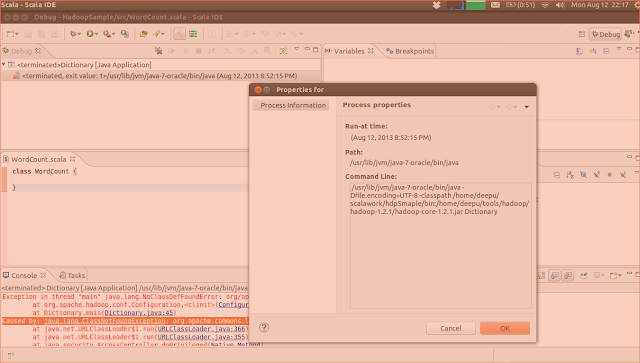Screen dimensions: 640x363
Task: Click the Scala perspective icon beside Debug
Action: tap(628, 34)
